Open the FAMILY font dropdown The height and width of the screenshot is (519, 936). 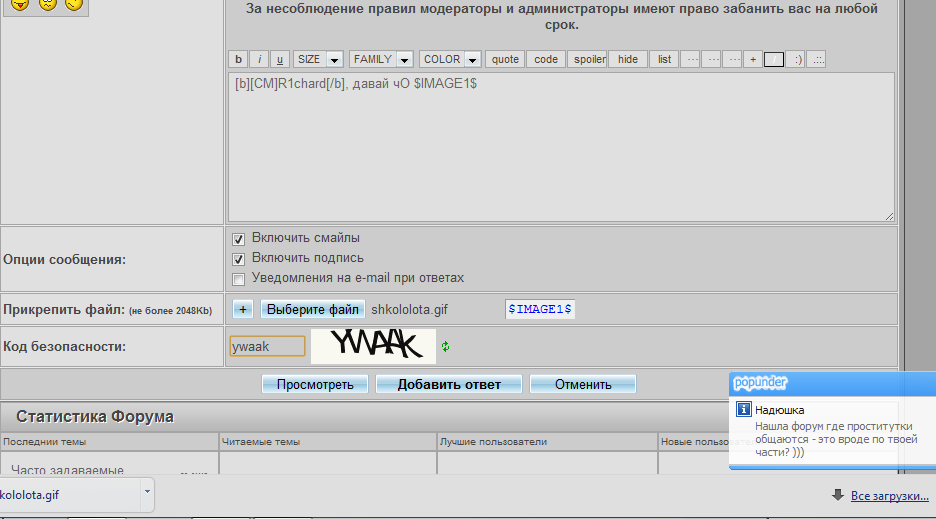click(381, 59)
